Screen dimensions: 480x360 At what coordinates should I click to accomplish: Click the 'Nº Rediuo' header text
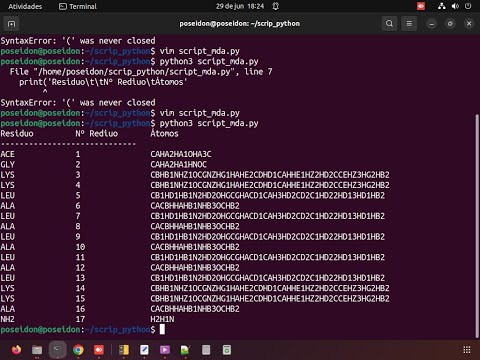[97, 134]
